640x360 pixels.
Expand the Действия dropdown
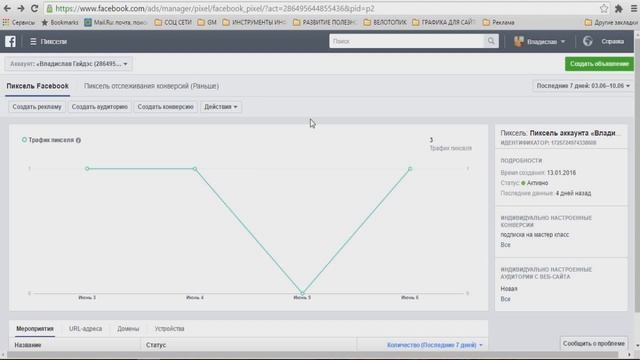(x=221, y=107)
